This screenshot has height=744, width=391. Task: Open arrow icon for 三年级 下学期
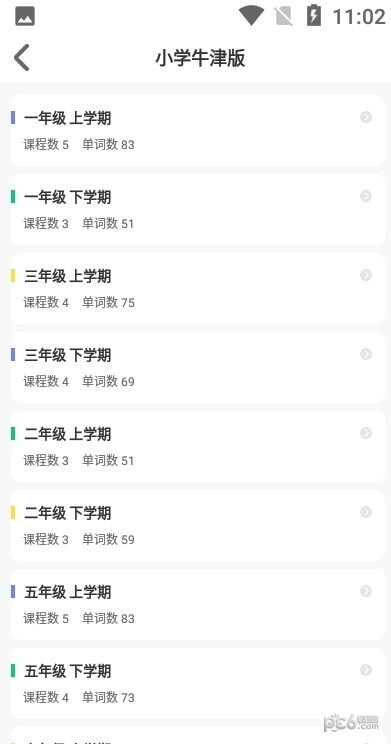[366, 354]
